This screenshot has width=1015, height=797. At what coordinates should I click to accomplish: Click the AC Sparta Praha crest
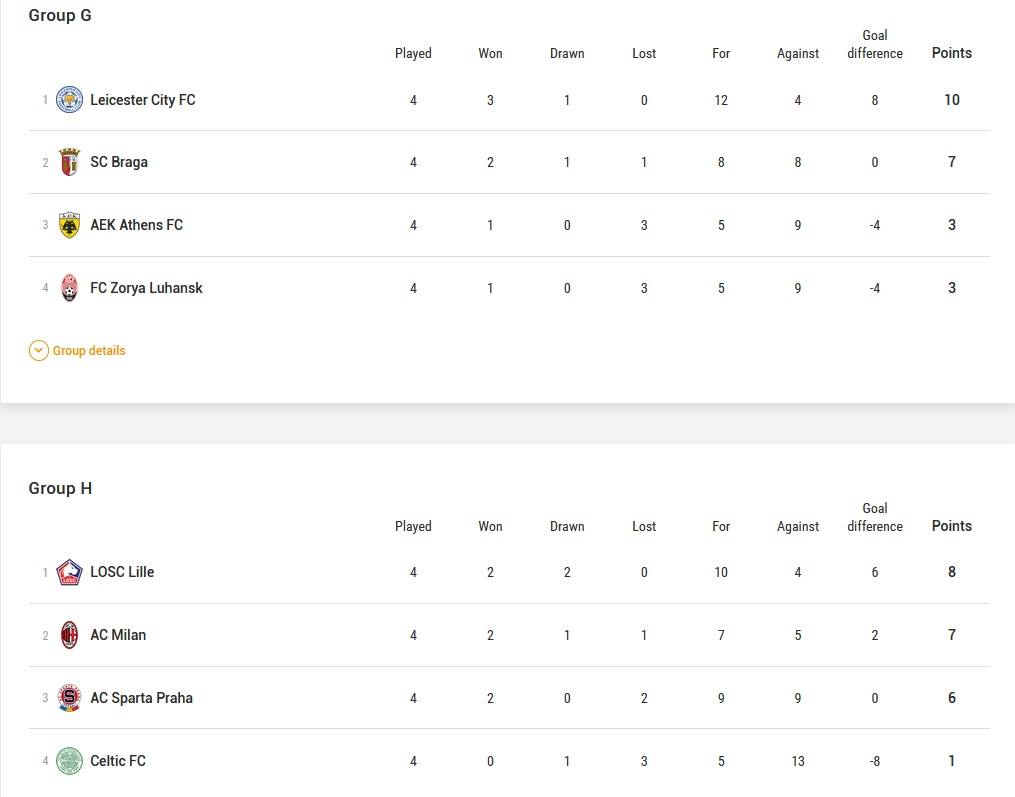pos(69,698)
